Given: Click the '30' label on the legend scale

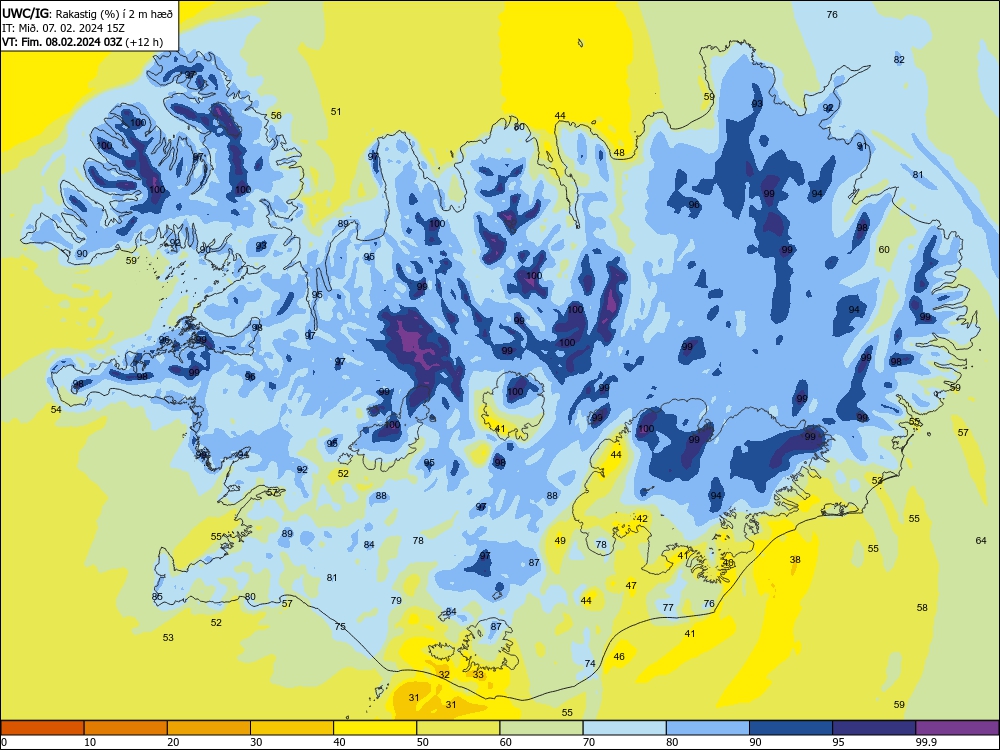Looking at the screenshot, I should [256, 742].
